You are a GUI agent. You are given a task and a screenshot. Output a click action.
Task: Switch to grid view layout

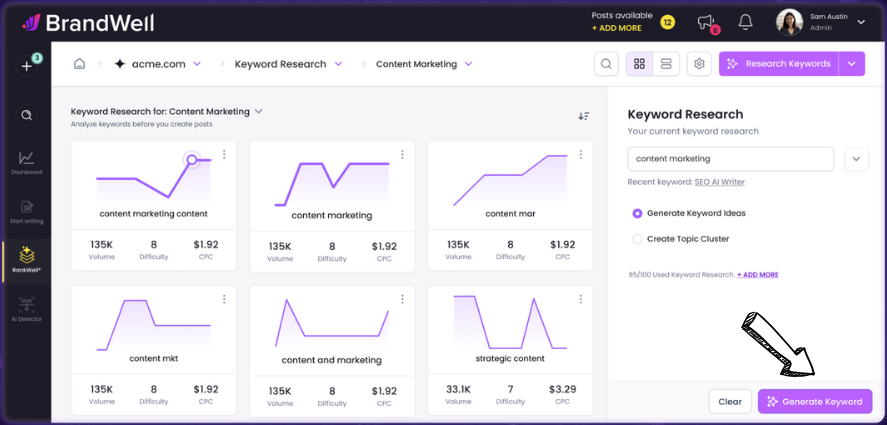pyautogui.click(x=638, y=64)
